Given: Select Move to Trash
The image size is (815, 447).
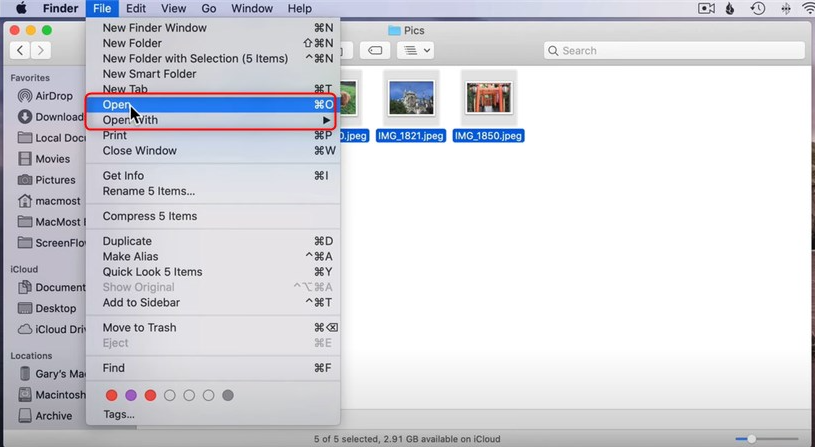Looking at the screenshot, I should pos(213,328).
